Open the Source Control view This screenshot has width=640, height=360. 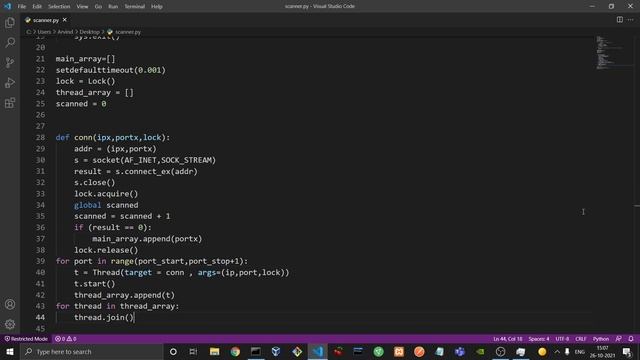10,62
